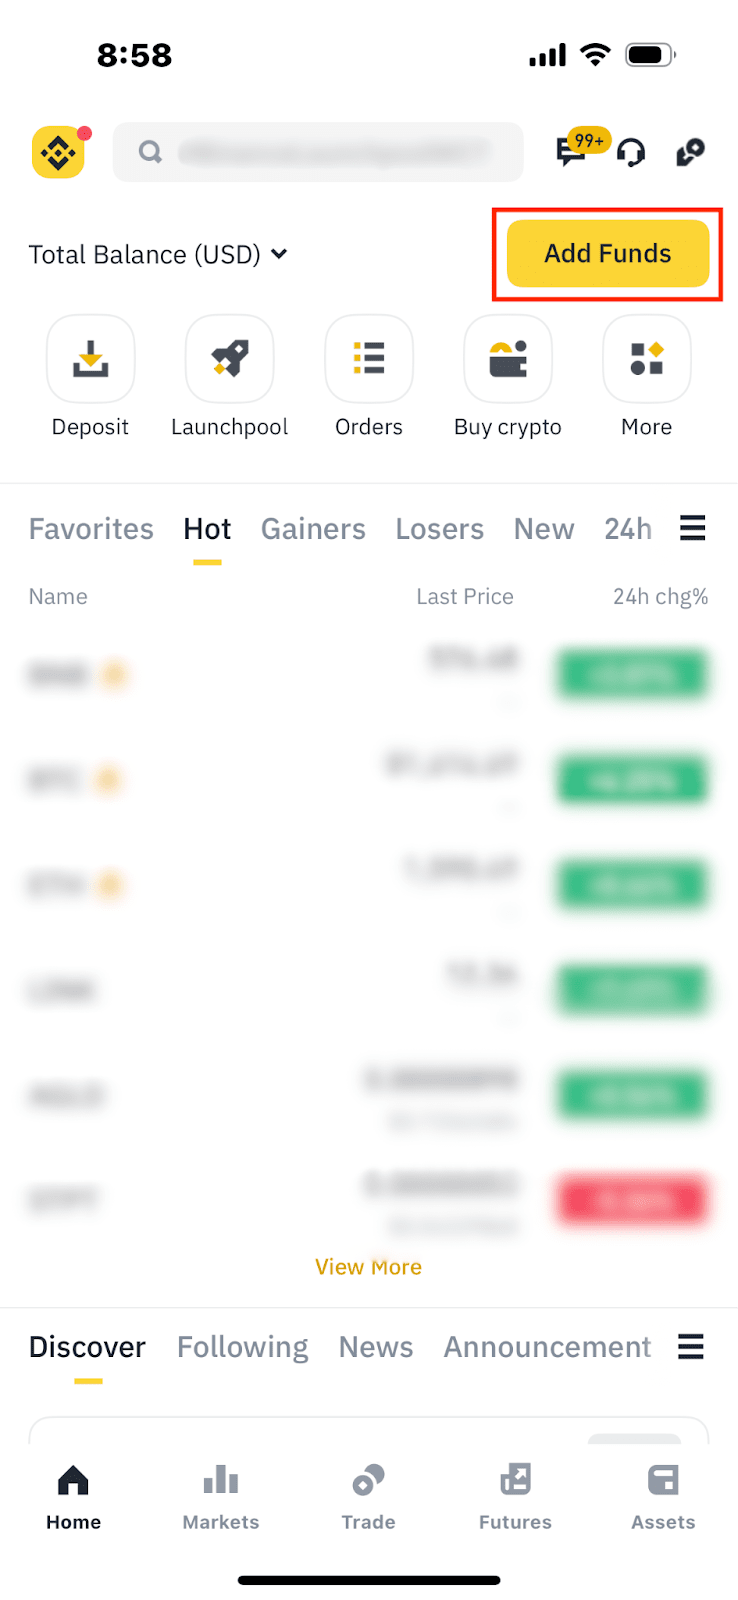Tap the Buy crypto wallet icon
Screen dimensions: 738x1600
click(x=508, y=359)
